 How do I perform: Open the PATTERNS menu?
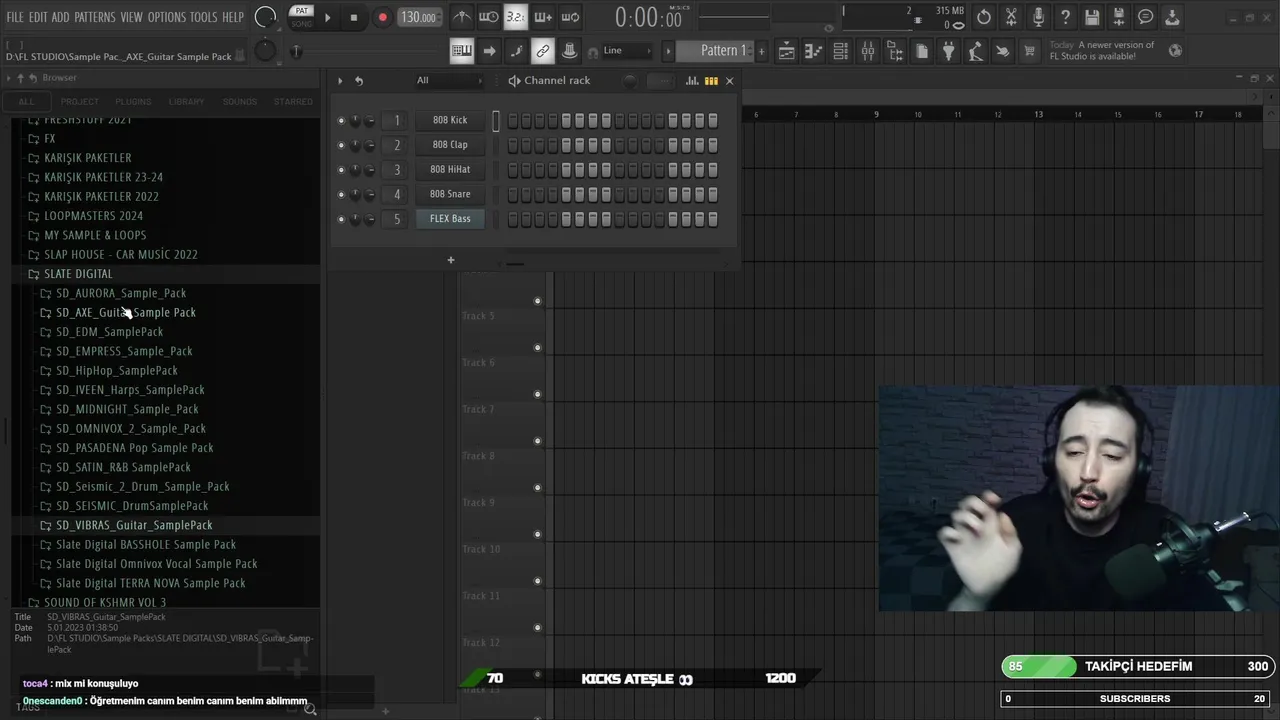click(x=95, y=17)
